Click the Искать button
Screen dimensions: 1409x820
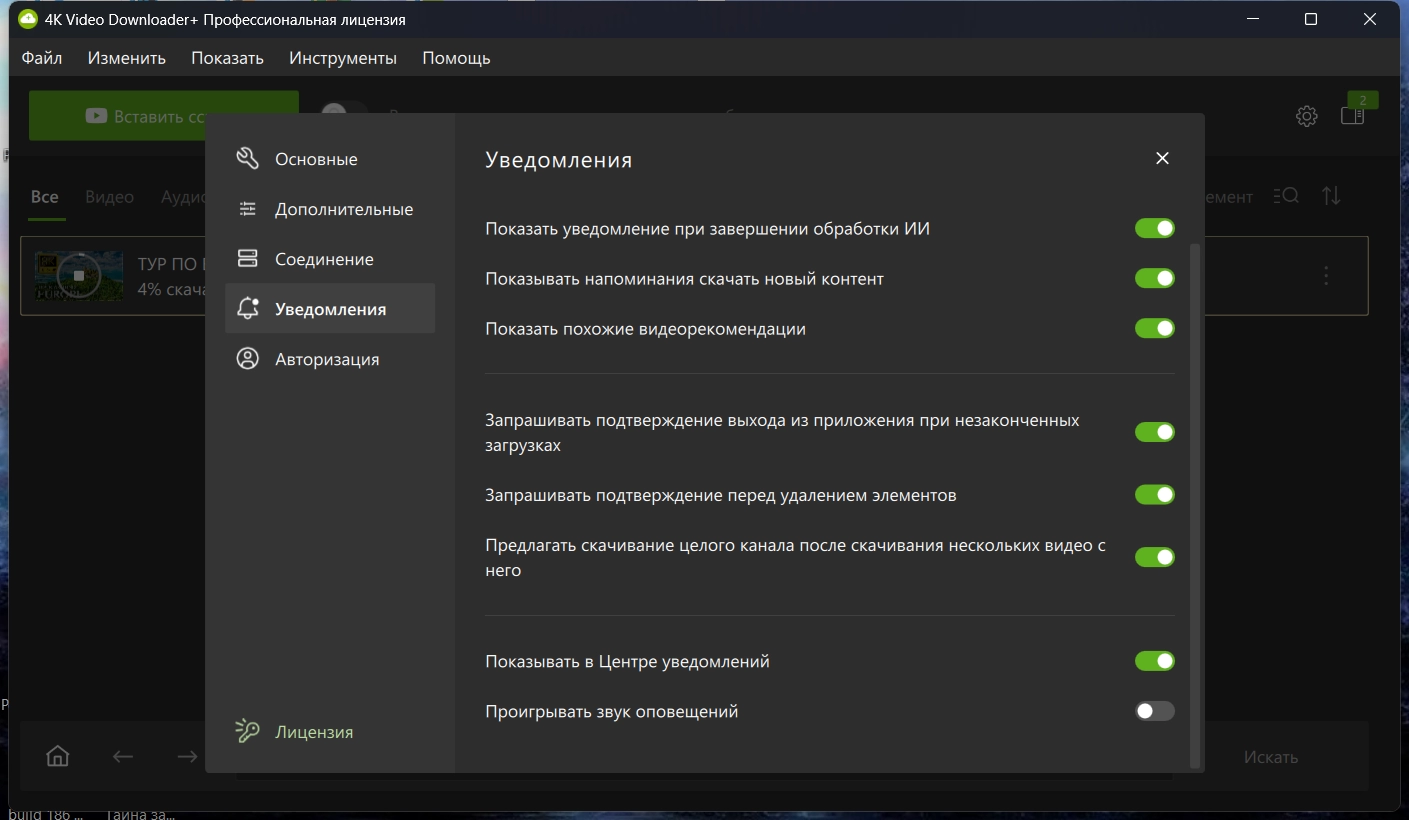click(x=1270, y=757)
